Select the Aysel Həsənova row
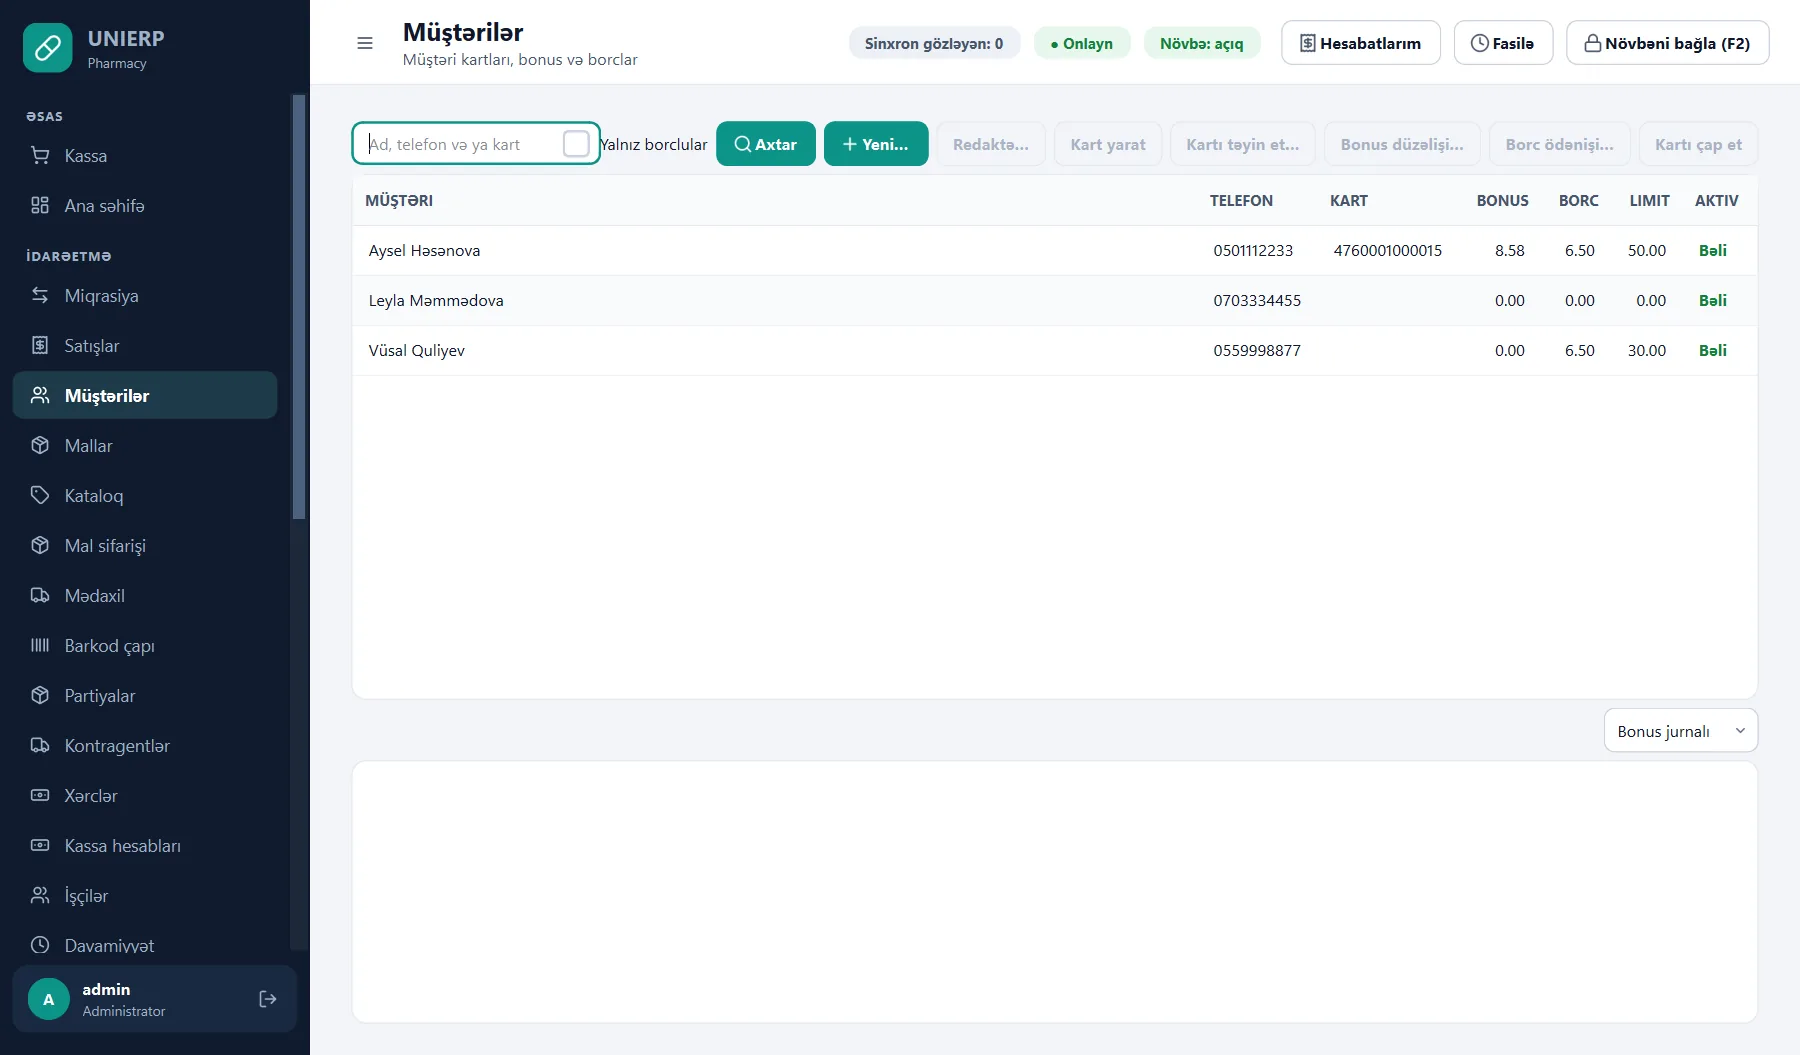The width and height of the screenshot is (1800, 1055). pyautogui.click(x=1054, y=250)
